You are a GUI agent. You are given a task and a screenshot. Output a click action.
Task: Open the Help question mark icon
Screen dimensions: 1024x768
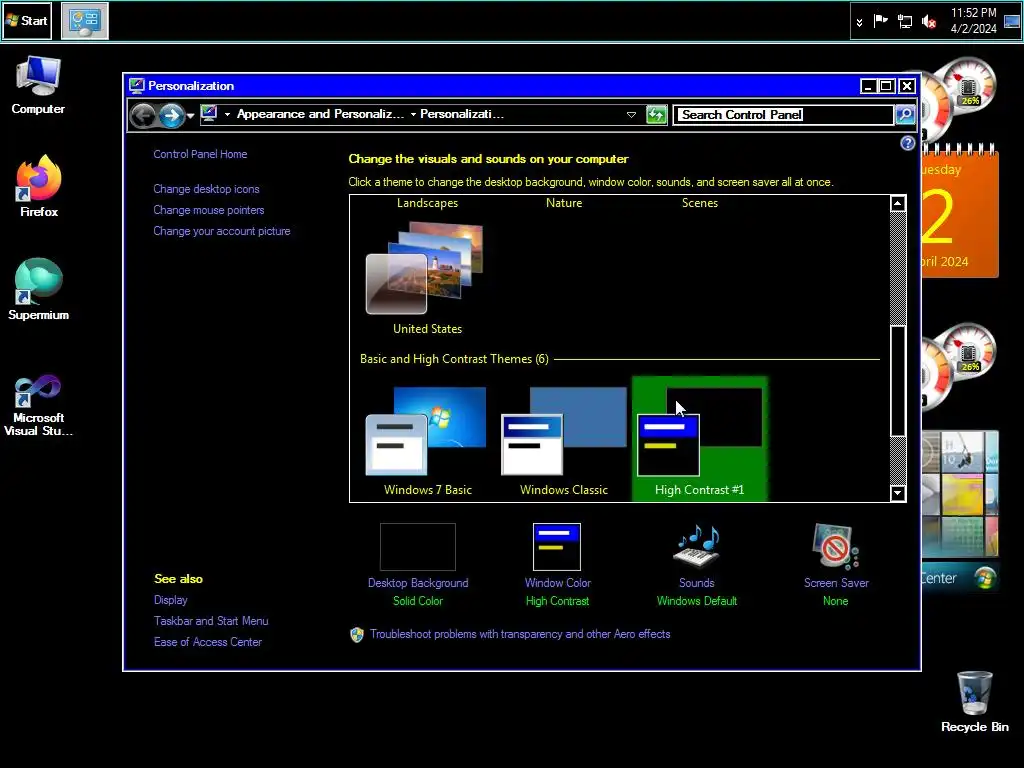click(x=907, y=143)
